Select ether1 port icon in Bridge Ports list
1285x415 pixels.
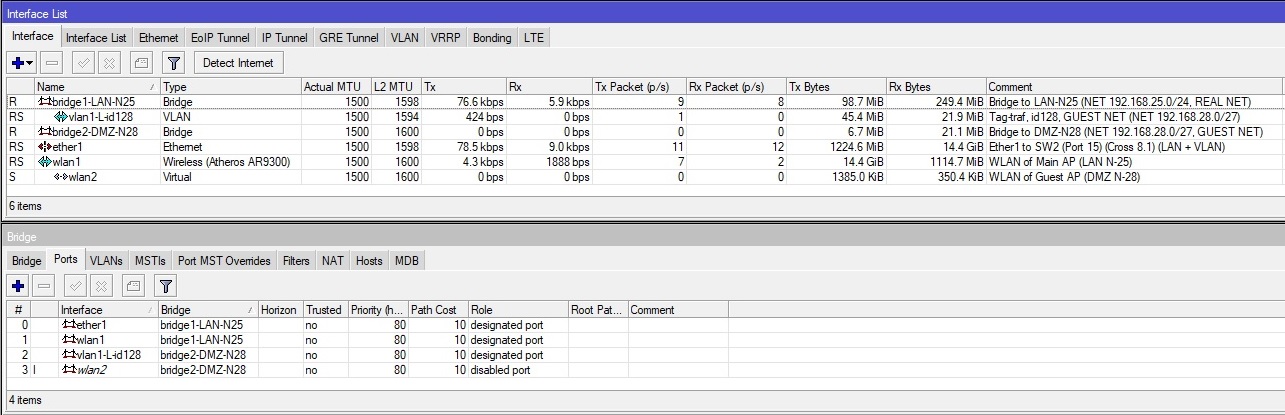point(69,325)
